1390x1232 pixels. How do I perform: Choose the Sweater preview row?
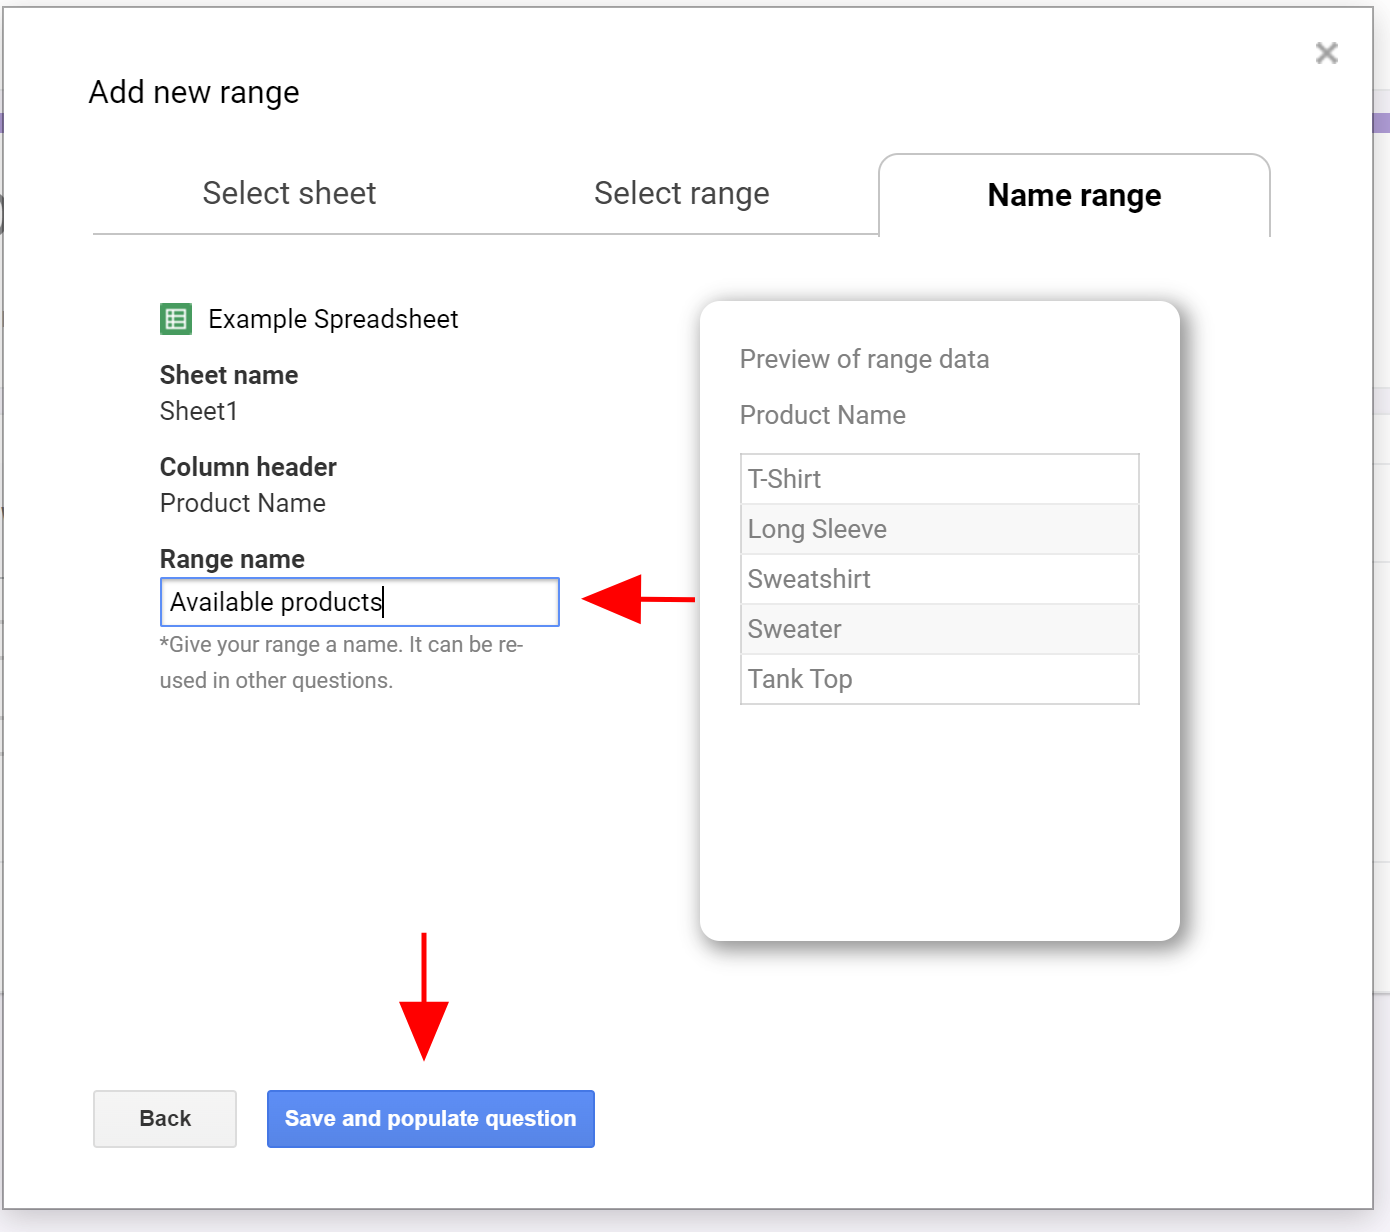(x=939, y=629)
